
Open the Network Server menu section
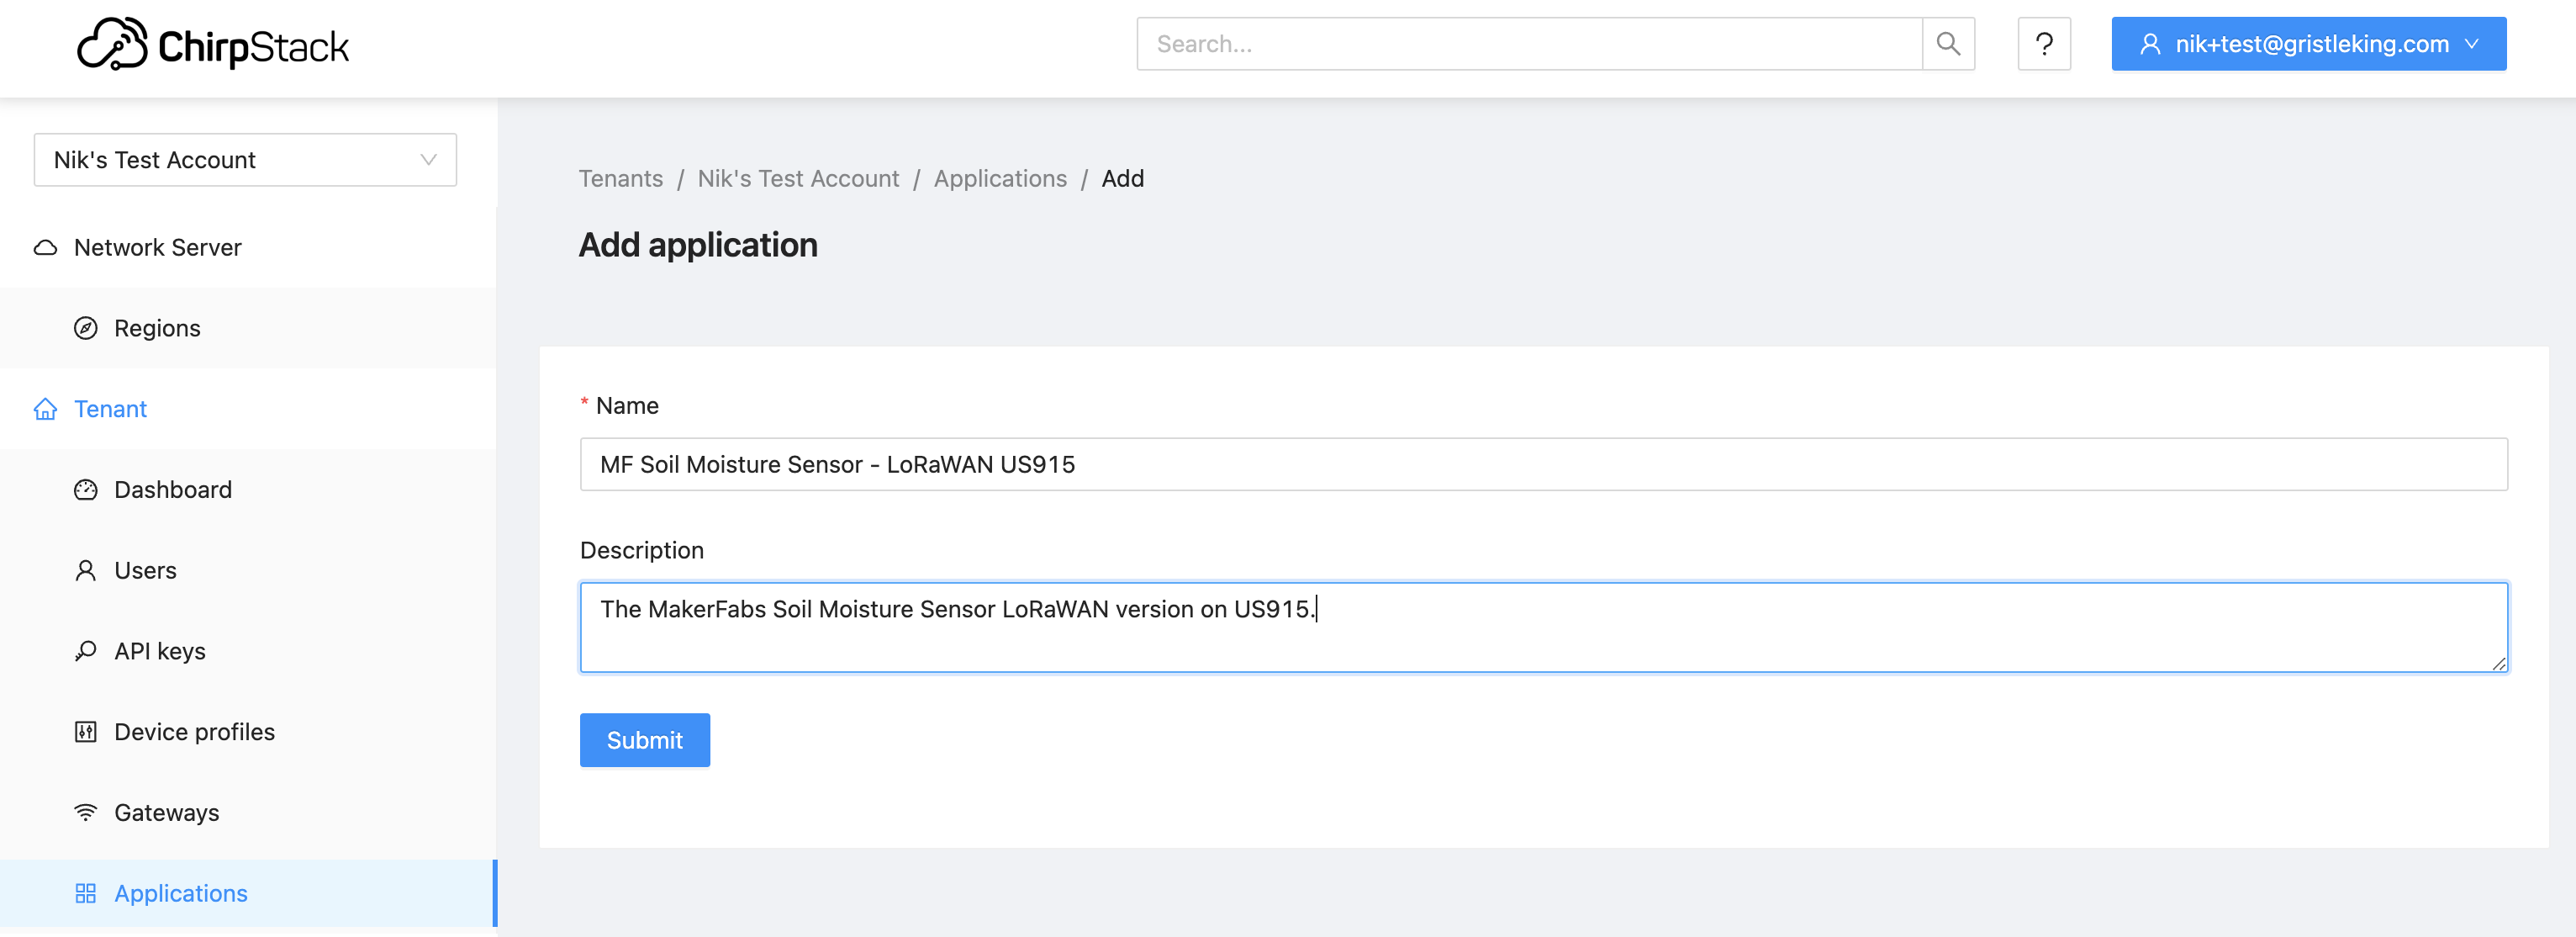(x=157, y=247)
